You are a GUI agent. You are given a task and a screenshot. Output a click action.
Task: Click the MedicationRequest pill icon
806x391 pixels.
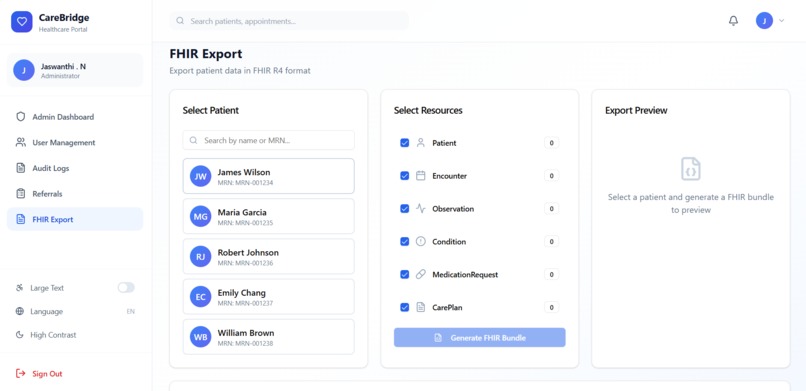[x=420, y=274]
